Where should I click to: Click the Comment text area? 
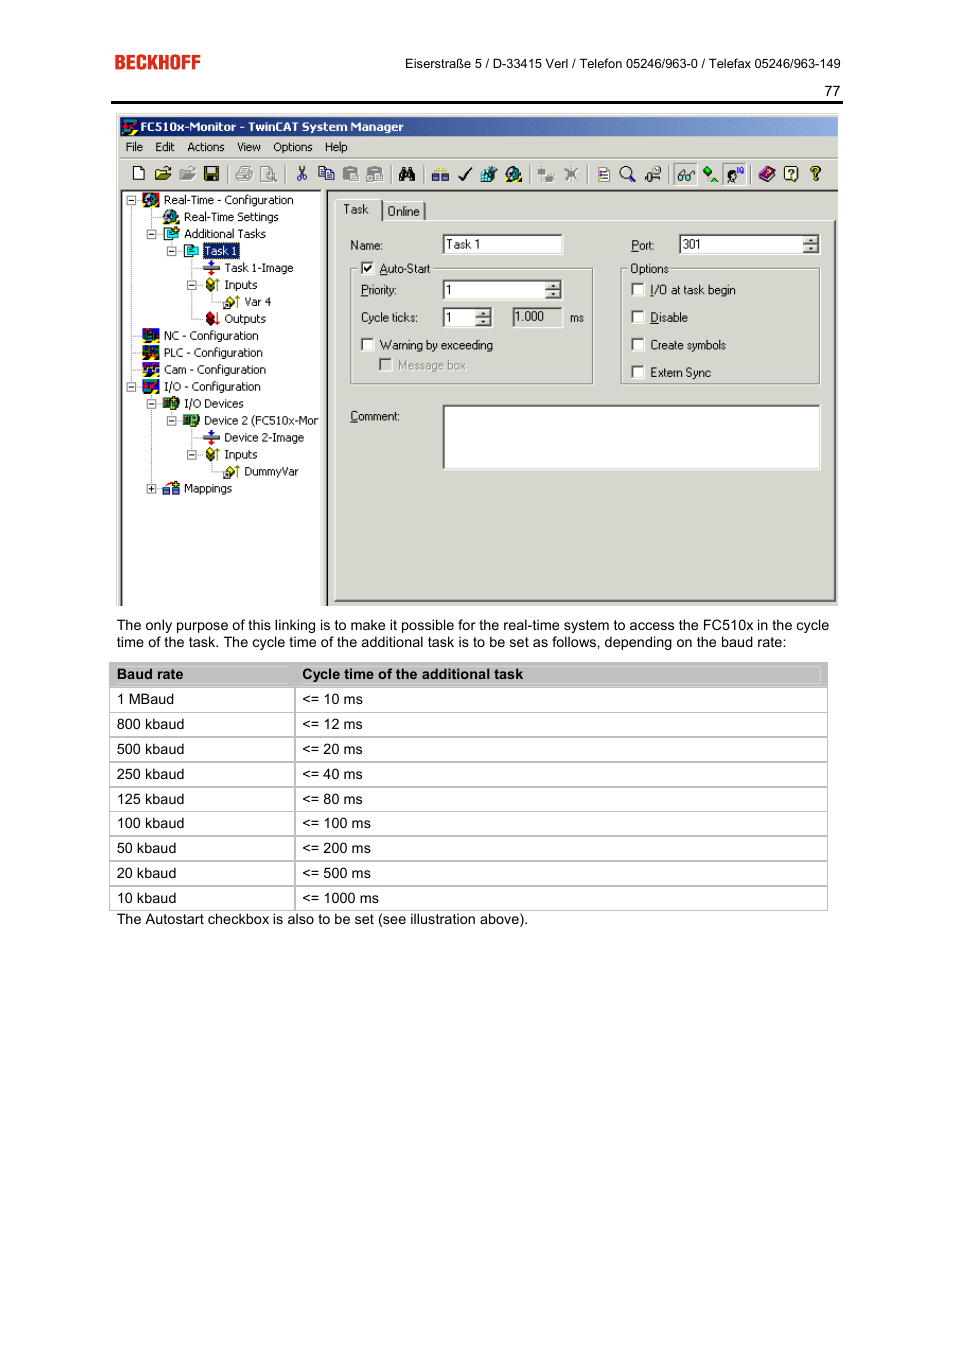[631, 437]
